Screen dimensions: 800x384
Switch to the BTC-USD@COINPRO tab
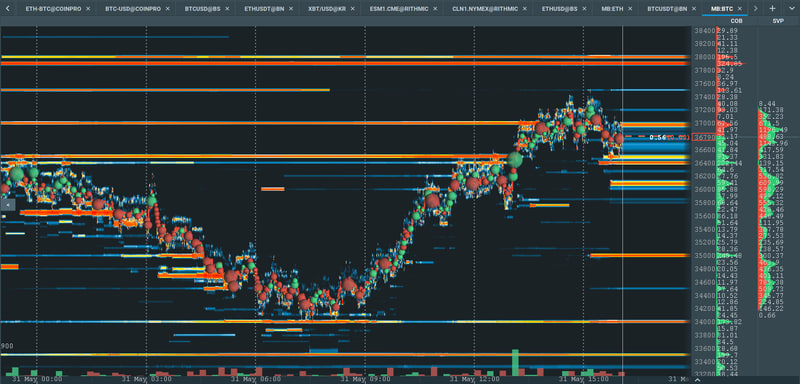(x=132, y=9)
